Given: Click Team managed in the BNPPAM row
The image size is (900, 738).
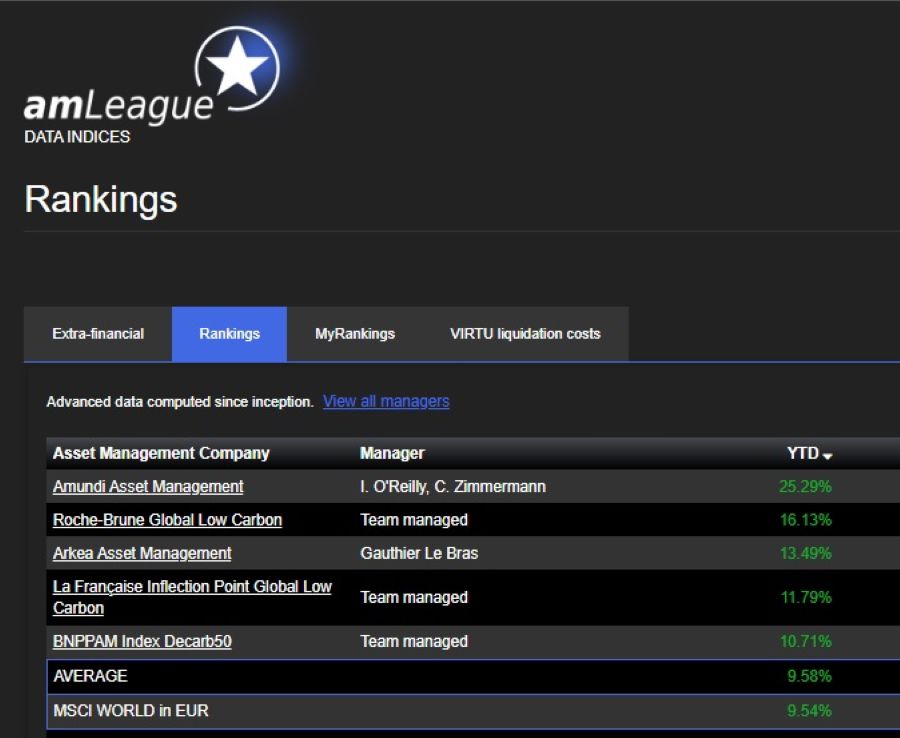Looking at the screenshot, I should pos(414,641).
